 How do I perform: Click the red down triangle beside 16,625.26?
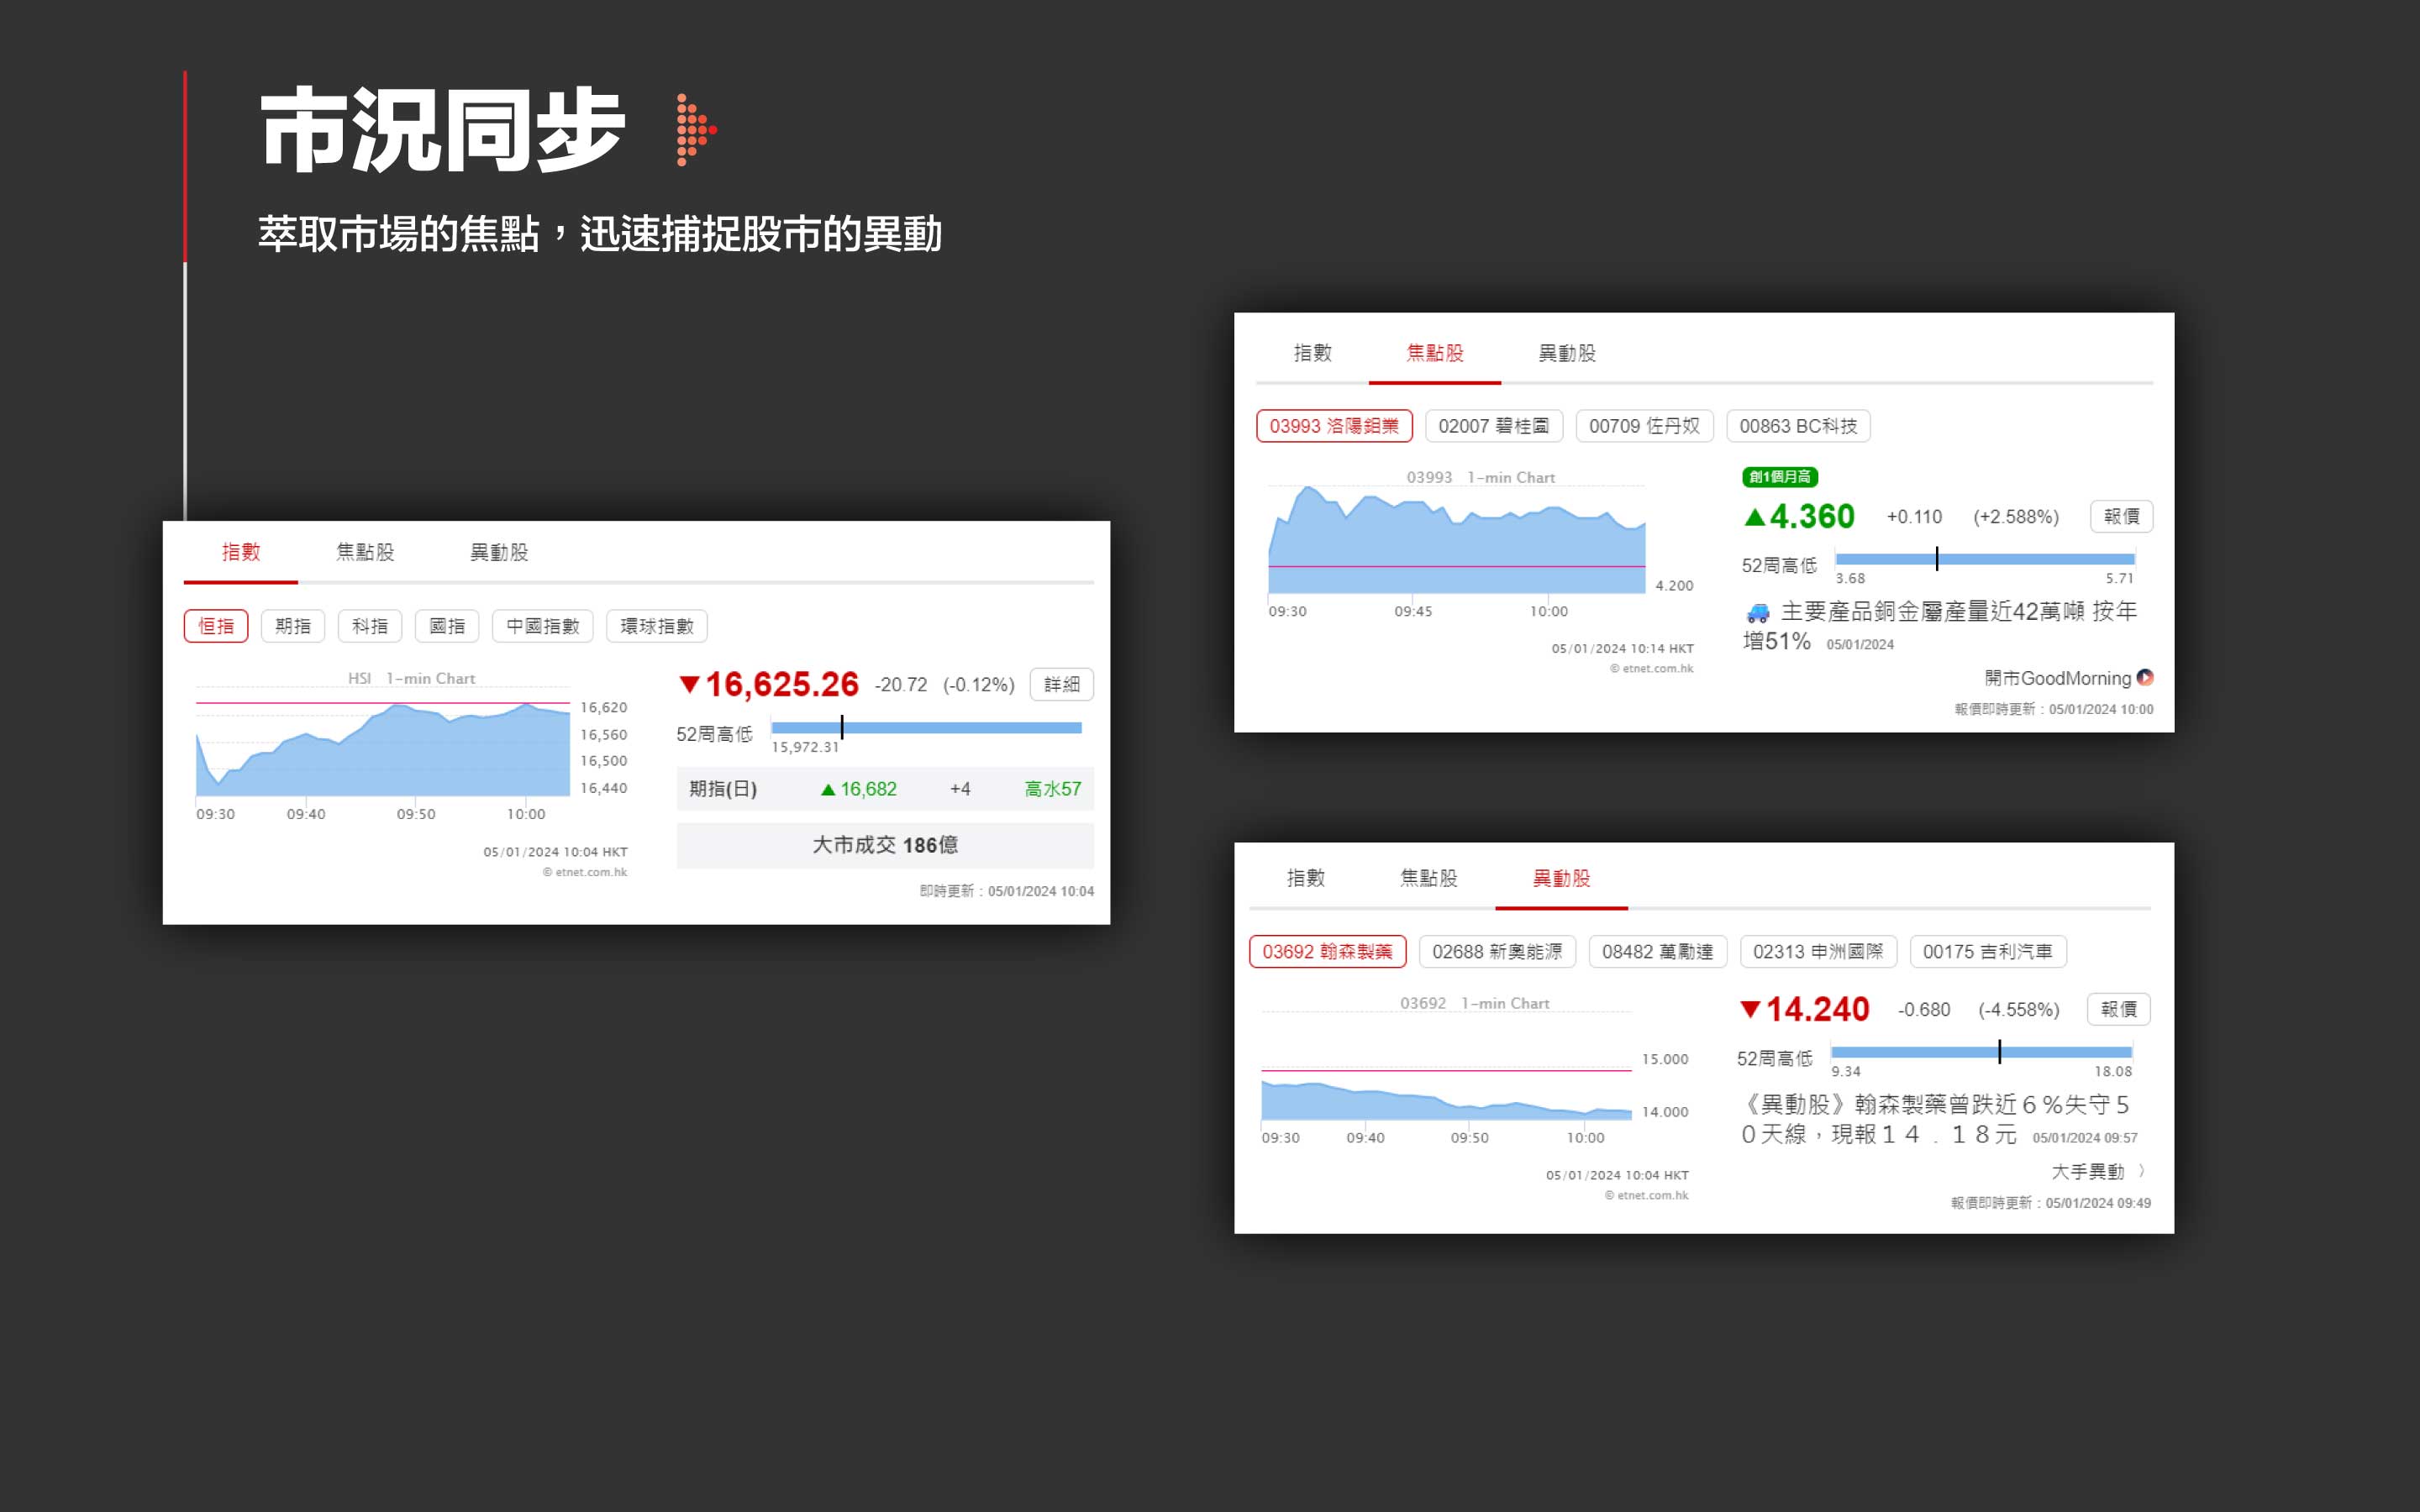pyautogui.click(x=689, y=684)
